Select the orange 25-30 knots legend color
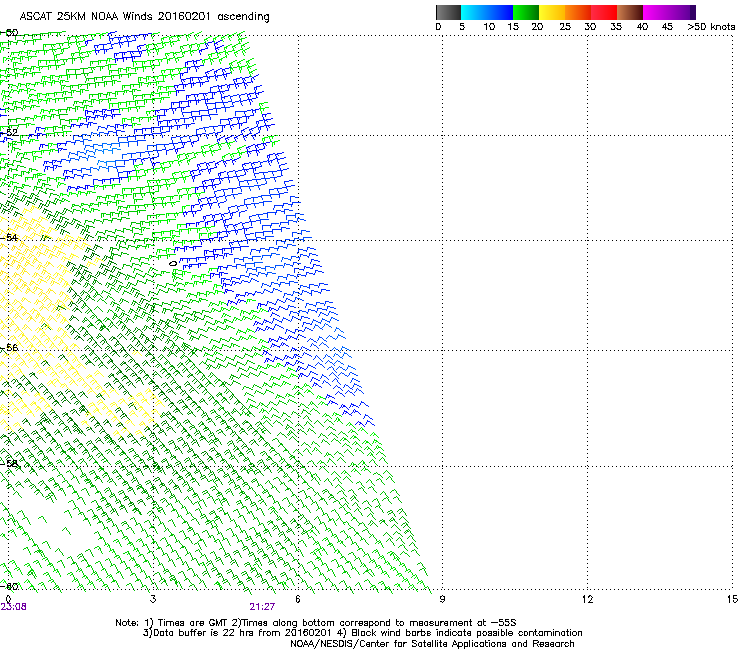 [x=578, y=12]
